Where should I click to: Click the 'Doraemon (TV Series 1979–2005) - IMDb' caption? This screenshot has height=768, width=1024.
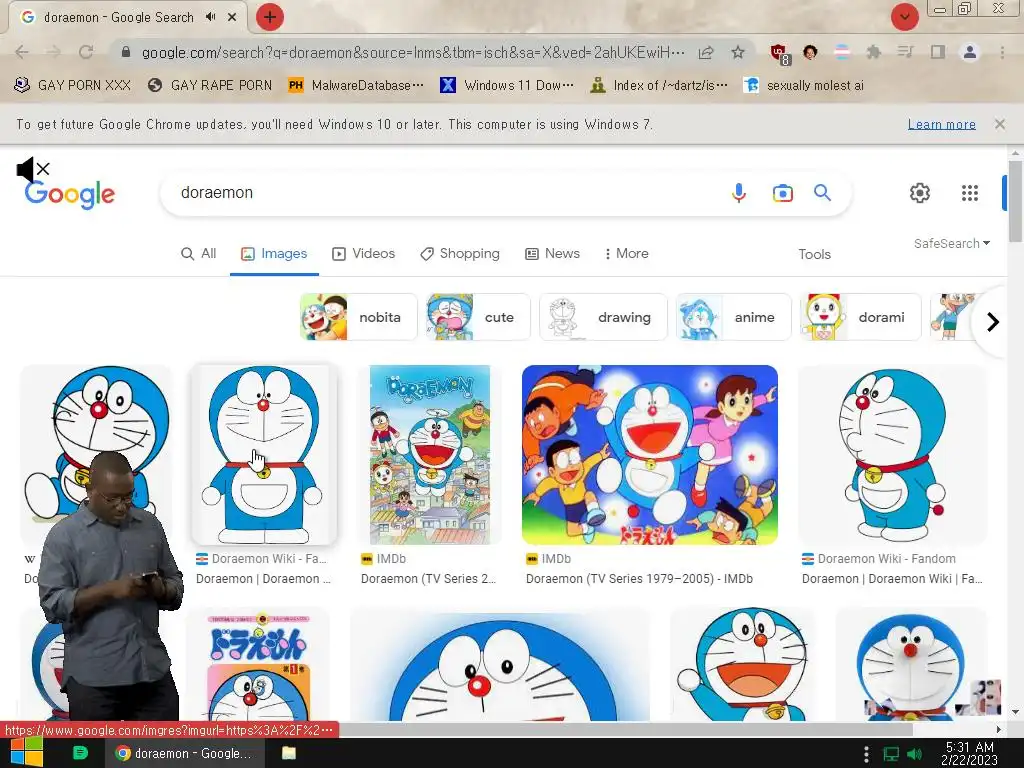(x=639, y=579)
